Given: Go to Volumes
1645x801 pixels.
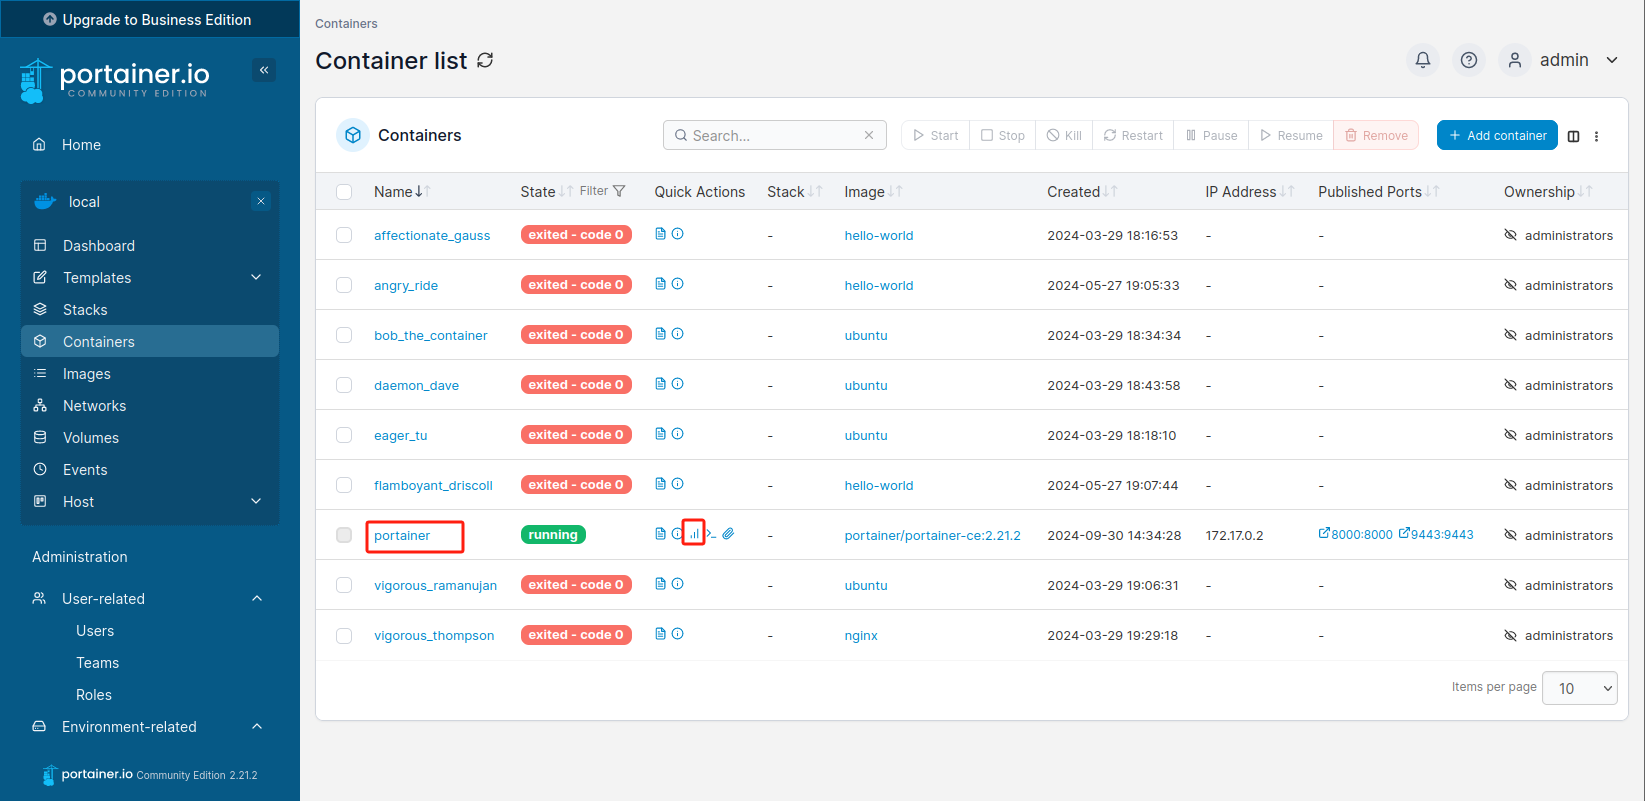Looking at the screenshot, I should pyautogui.click(x=91, y=438).
